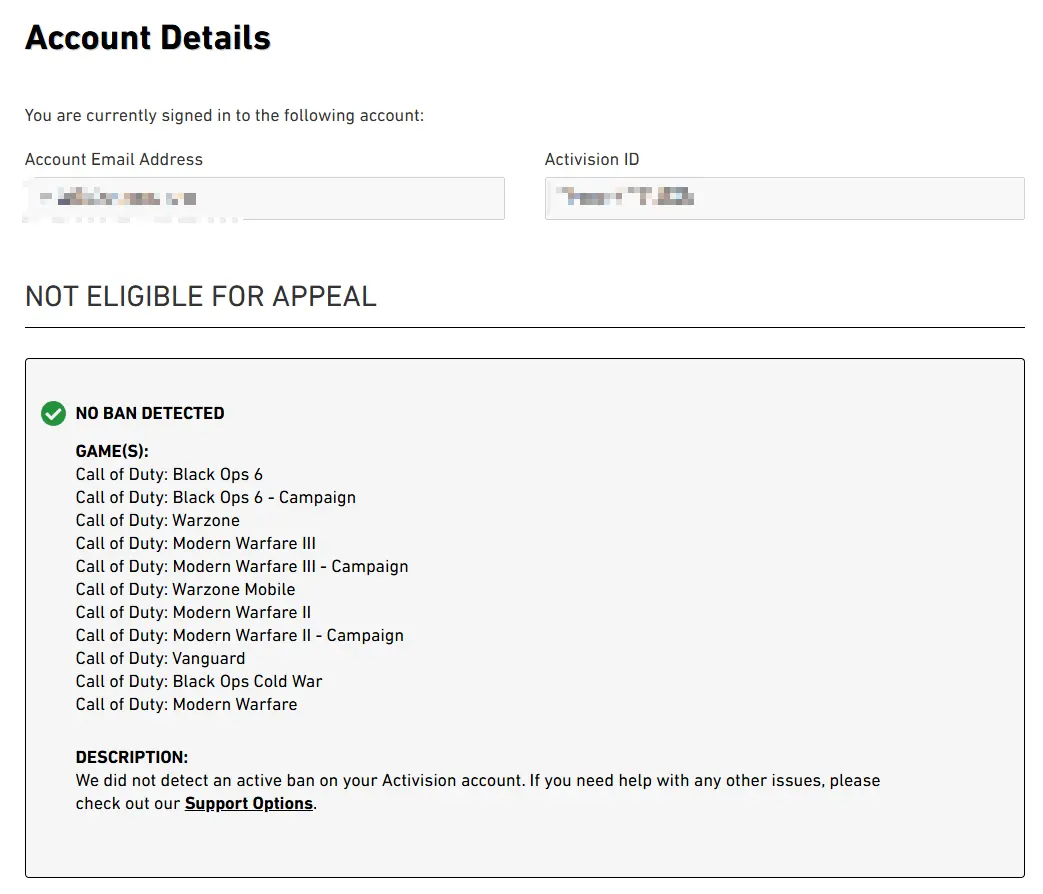Screen dimensions: 1043x894
Task: Click the NOT ELIGIBLE FOR APPEAL heading
Action: 201,296
